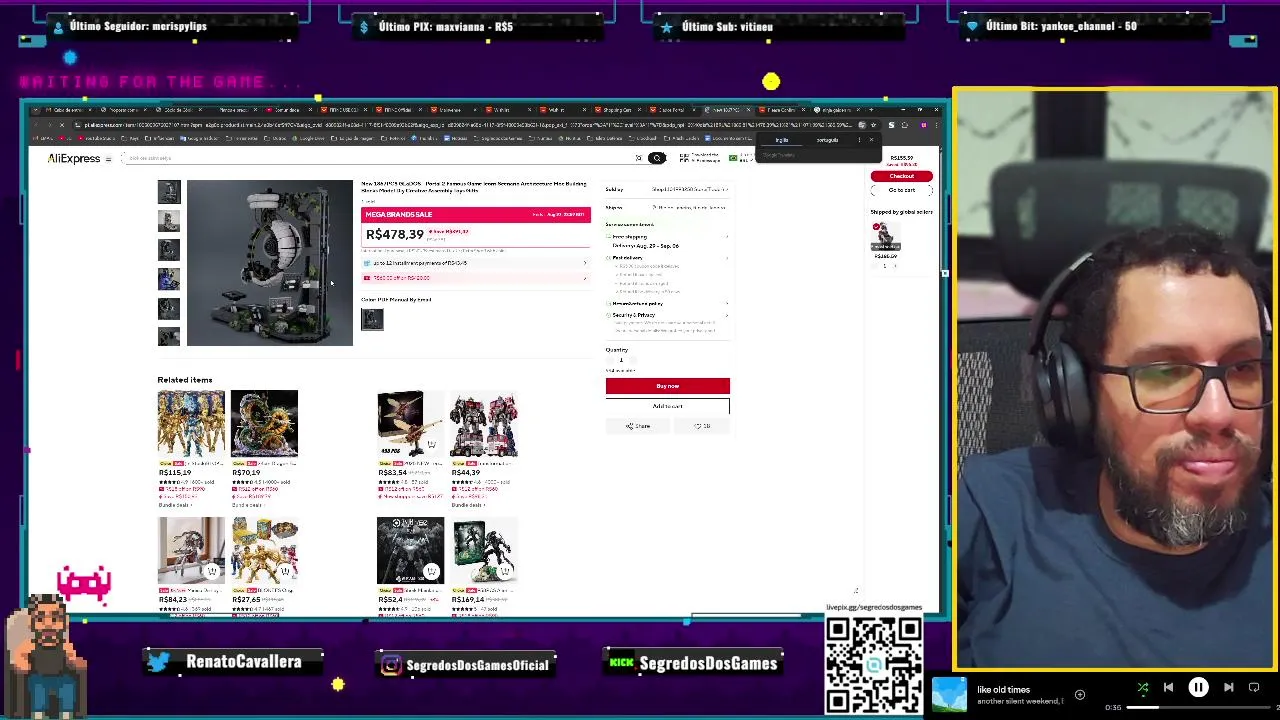Select the fourth blue product gallery thumbnail

tap(169, 278)
